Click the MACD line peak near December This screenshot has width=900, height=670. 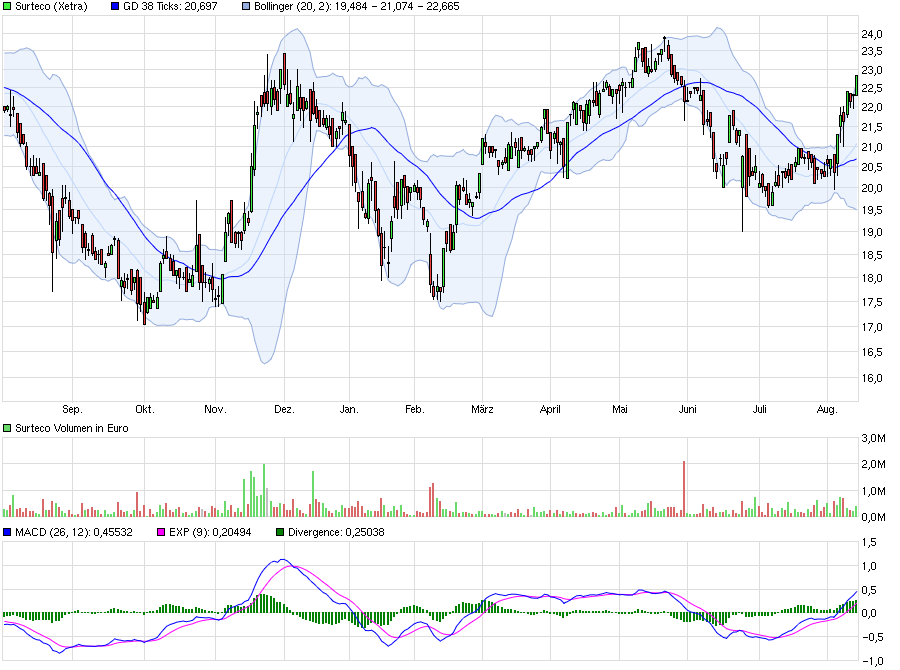pyautogui.click(x=281, y=560)
